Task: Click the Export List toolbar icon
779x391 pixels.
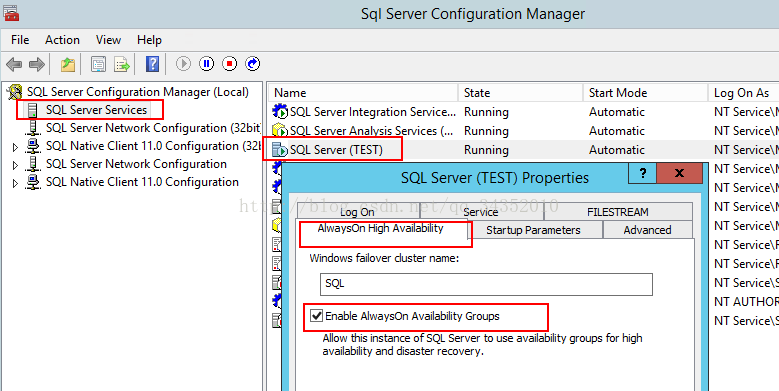Action: pyautogui.click(x=122, y=64)
